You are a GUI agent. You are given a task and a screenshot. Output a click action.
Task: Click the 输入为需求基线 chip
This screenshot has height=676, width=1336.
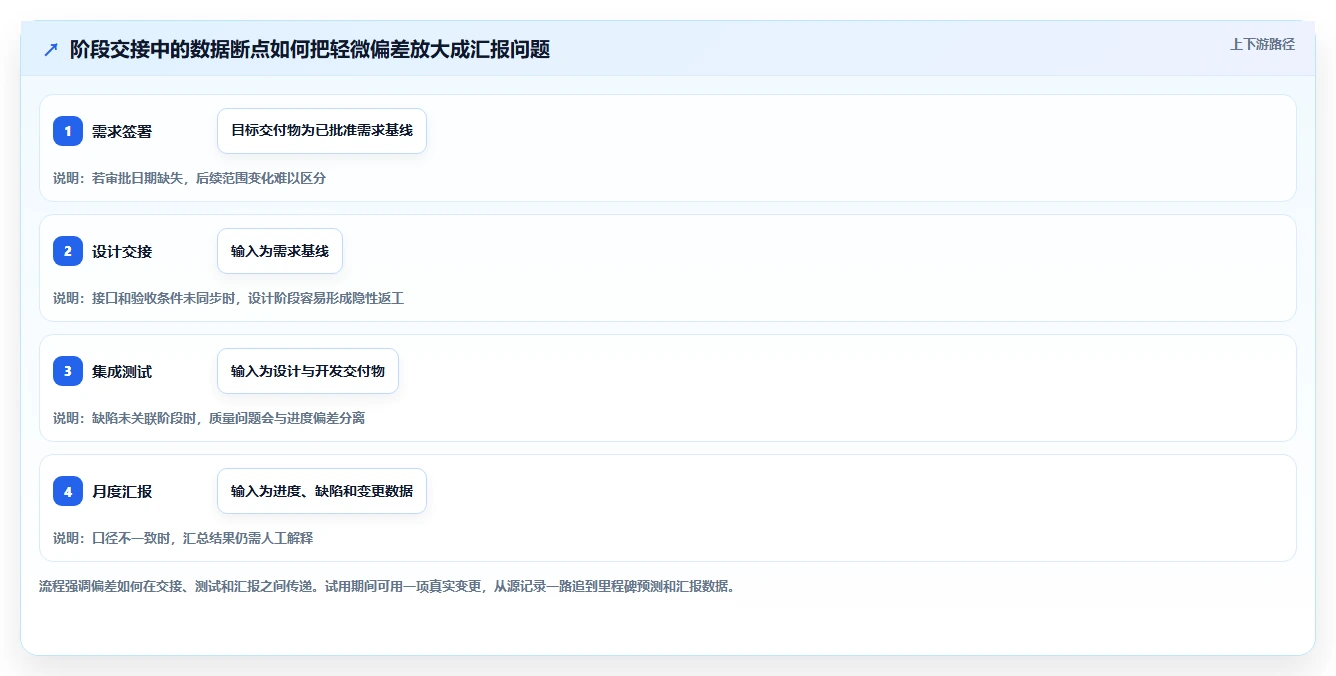(280, 251)
